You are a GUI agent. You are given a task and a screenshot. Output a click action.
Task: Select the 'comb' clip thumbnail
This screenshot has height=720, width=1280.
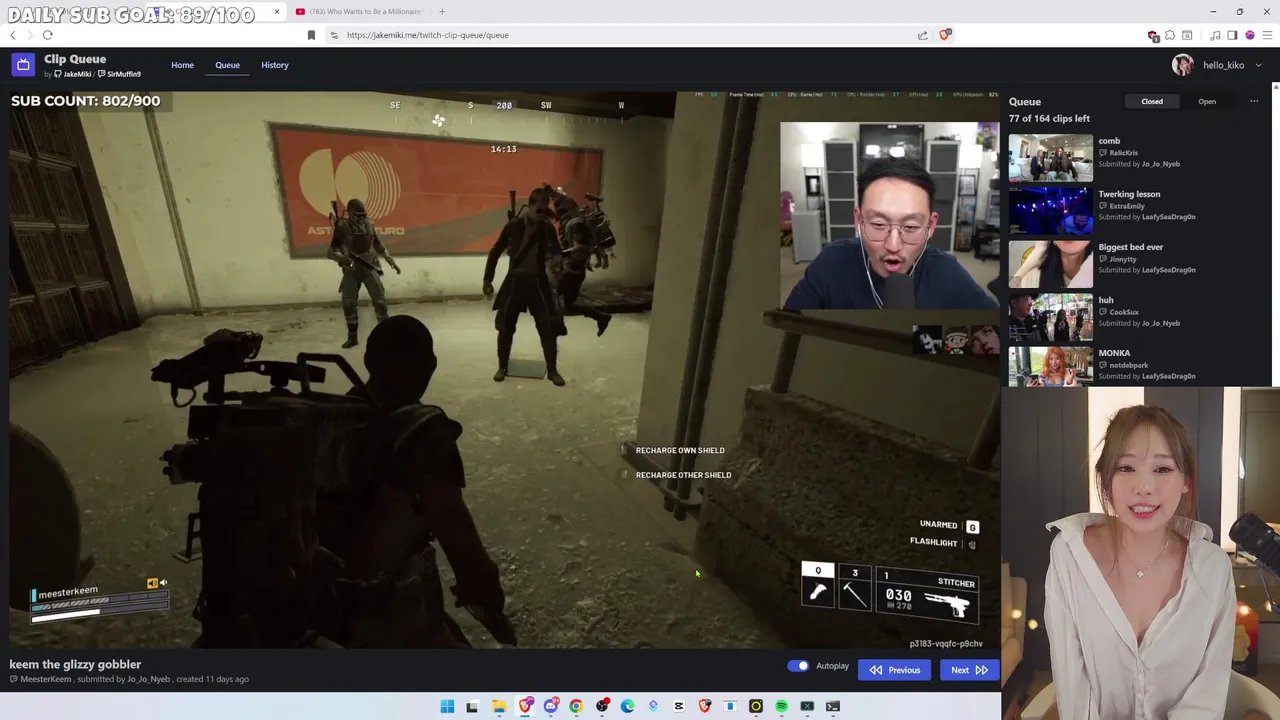pyautogui.click(x=1050, y=157)
